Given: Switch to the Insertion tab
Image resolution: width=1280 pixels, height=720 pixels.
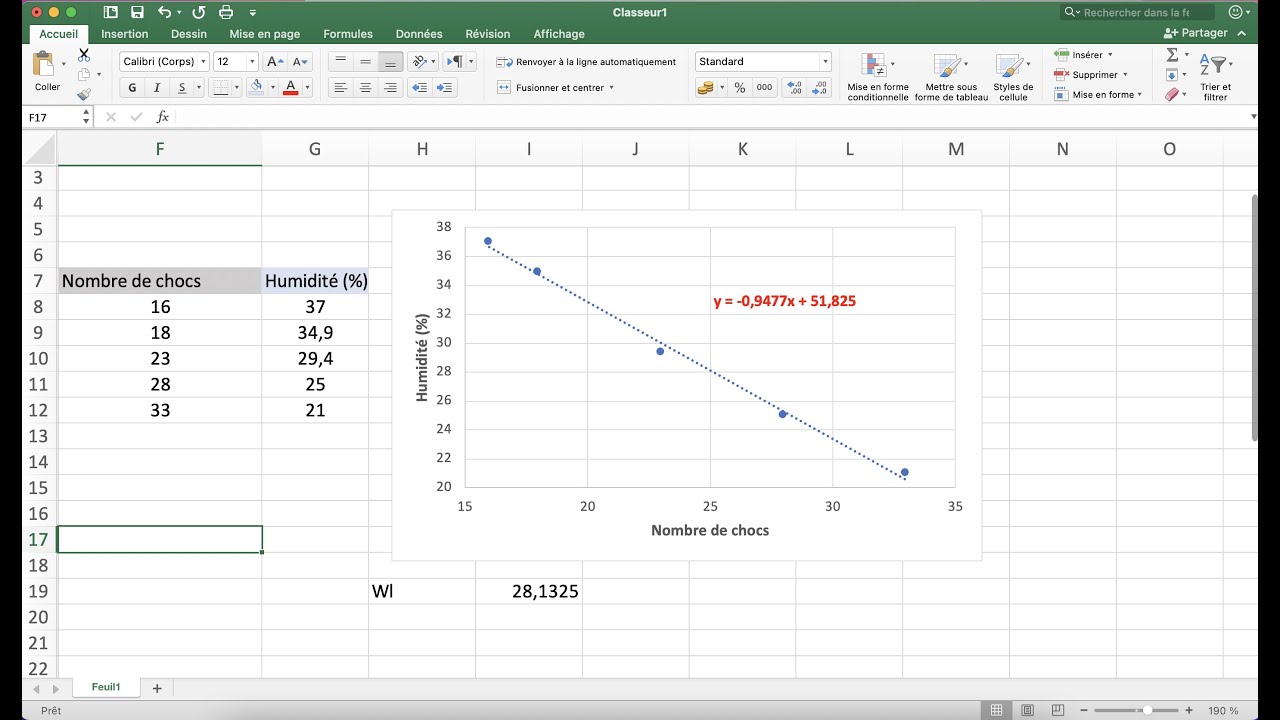Looking at the screenshot, I should coord(125,34).
